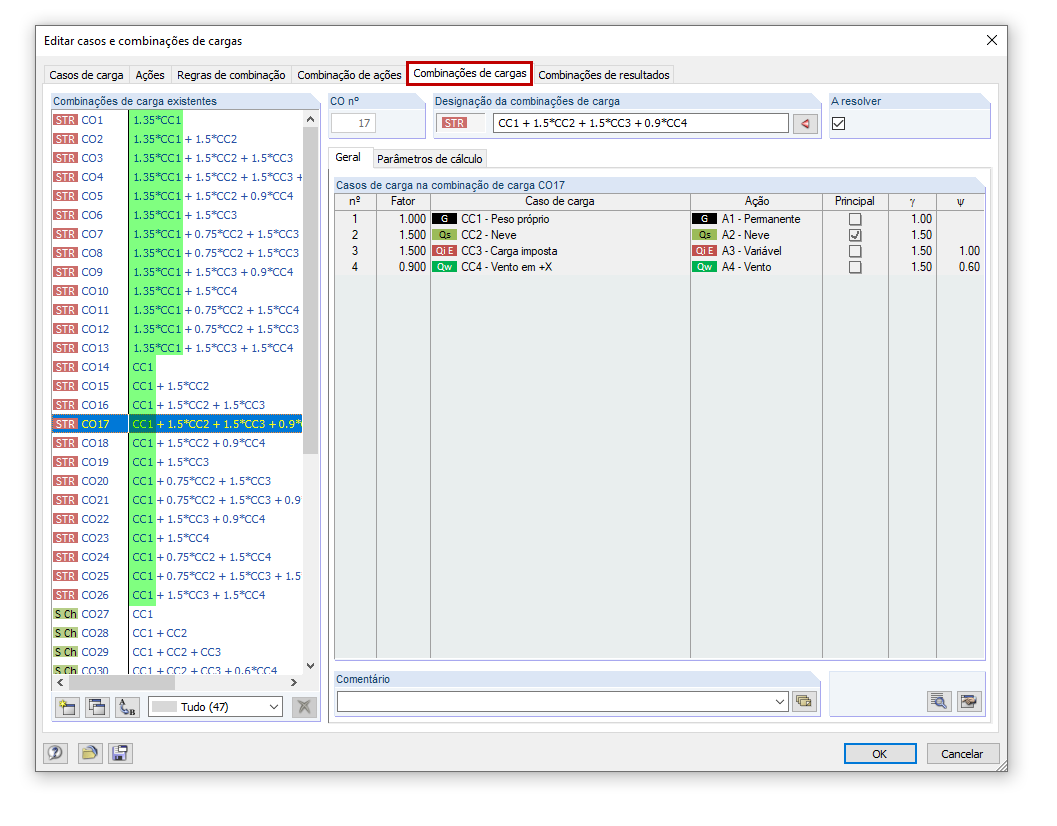This screenshot has width=1057, height=826.
Task: Open the help button in the dialog
Action: [x=55, y=753]
